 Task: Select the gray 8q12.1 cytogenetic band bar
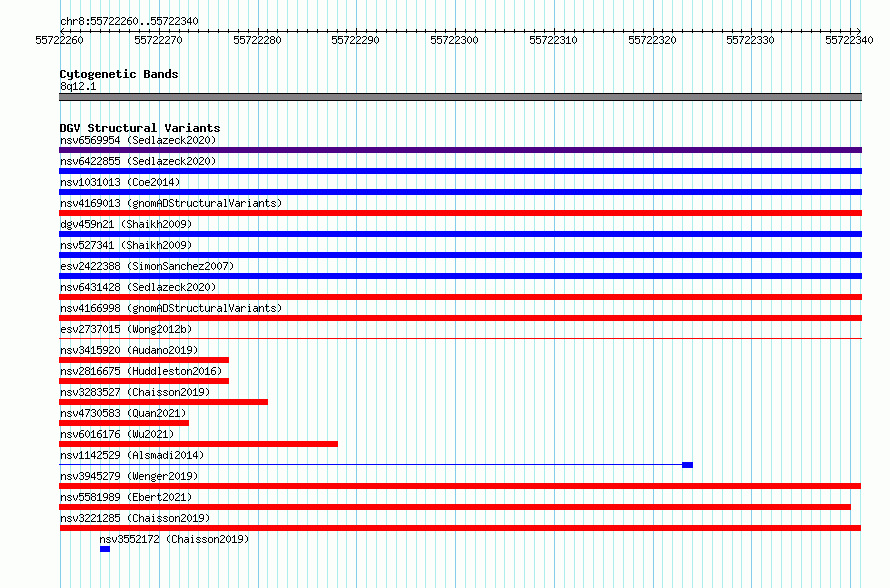click(x=460, y=97)
